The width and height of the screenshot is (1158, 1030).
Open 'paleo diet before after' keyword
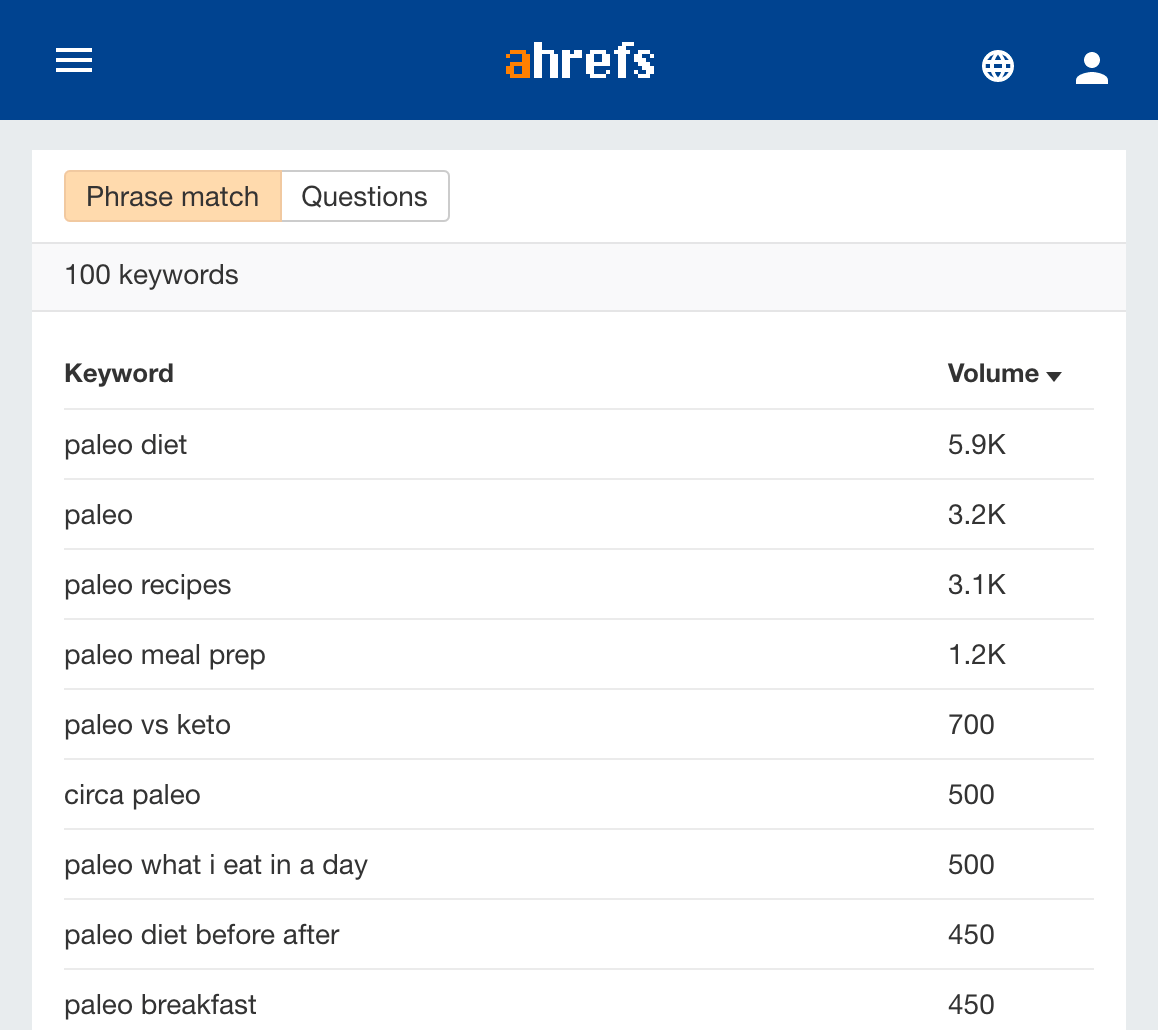tap(202, 934)
